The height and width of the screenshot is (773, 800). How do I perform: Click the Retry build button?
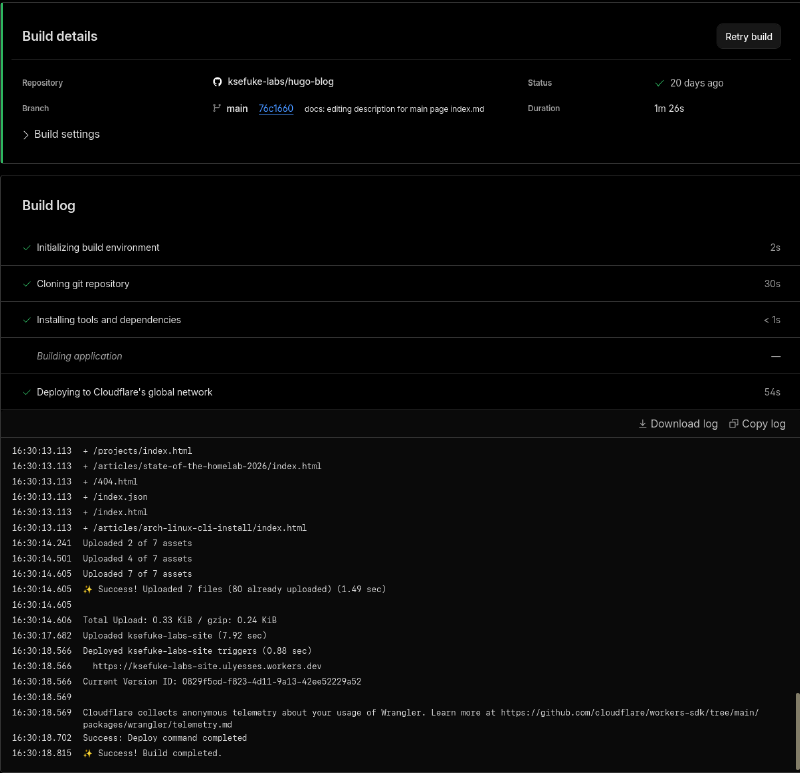748,36
